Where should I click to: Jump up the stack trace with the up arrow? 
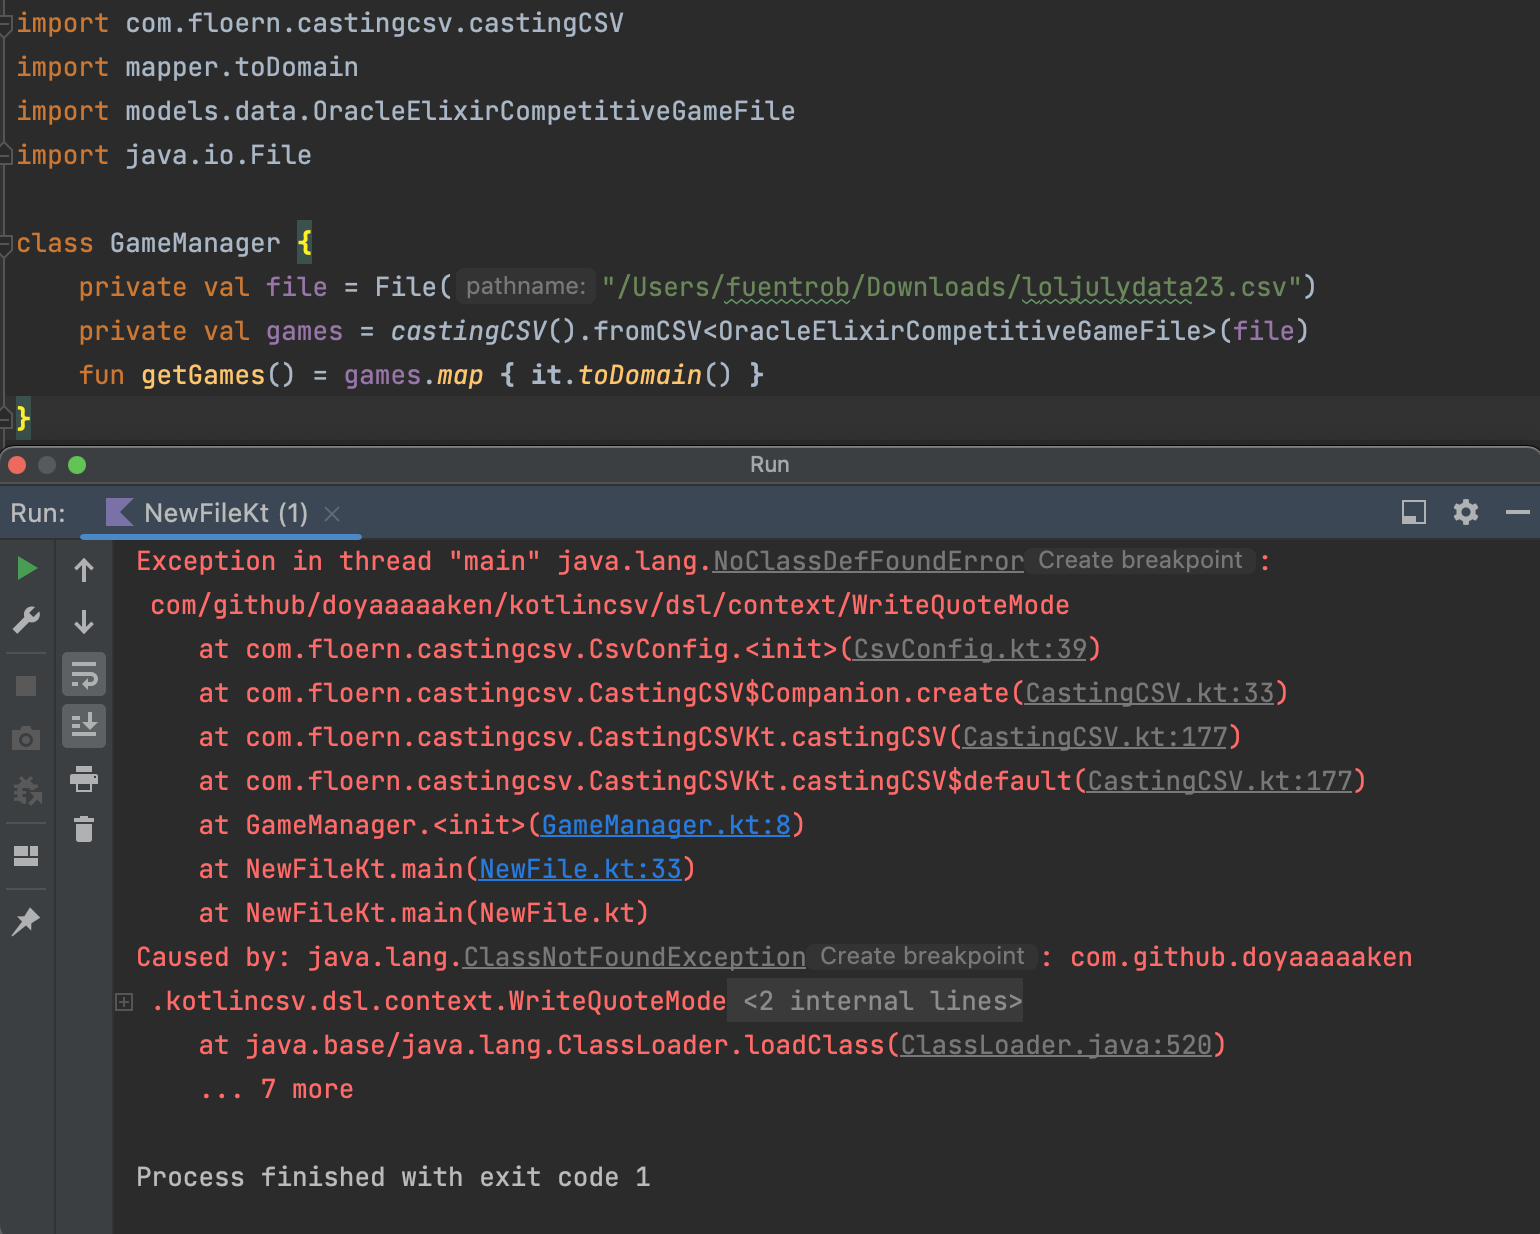pos(84,570)
